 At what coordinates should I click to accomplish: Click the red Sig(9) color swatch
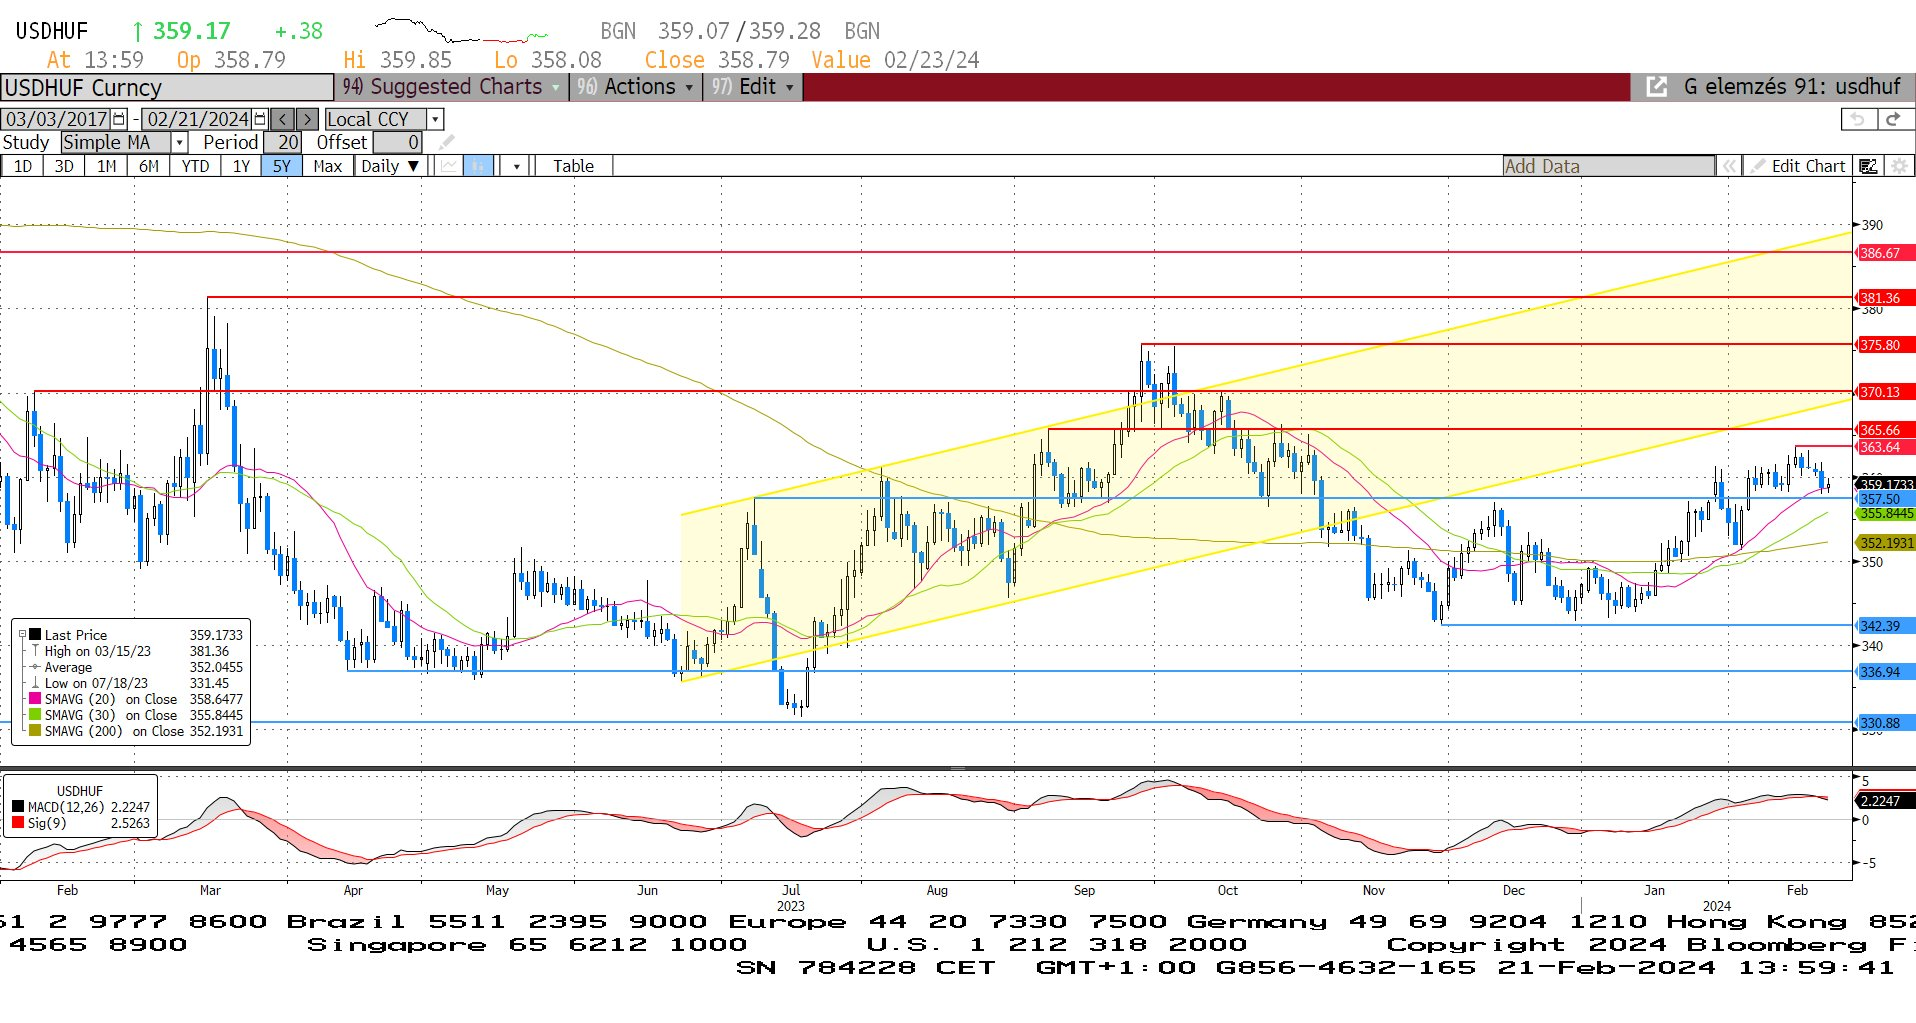point(18,823)
